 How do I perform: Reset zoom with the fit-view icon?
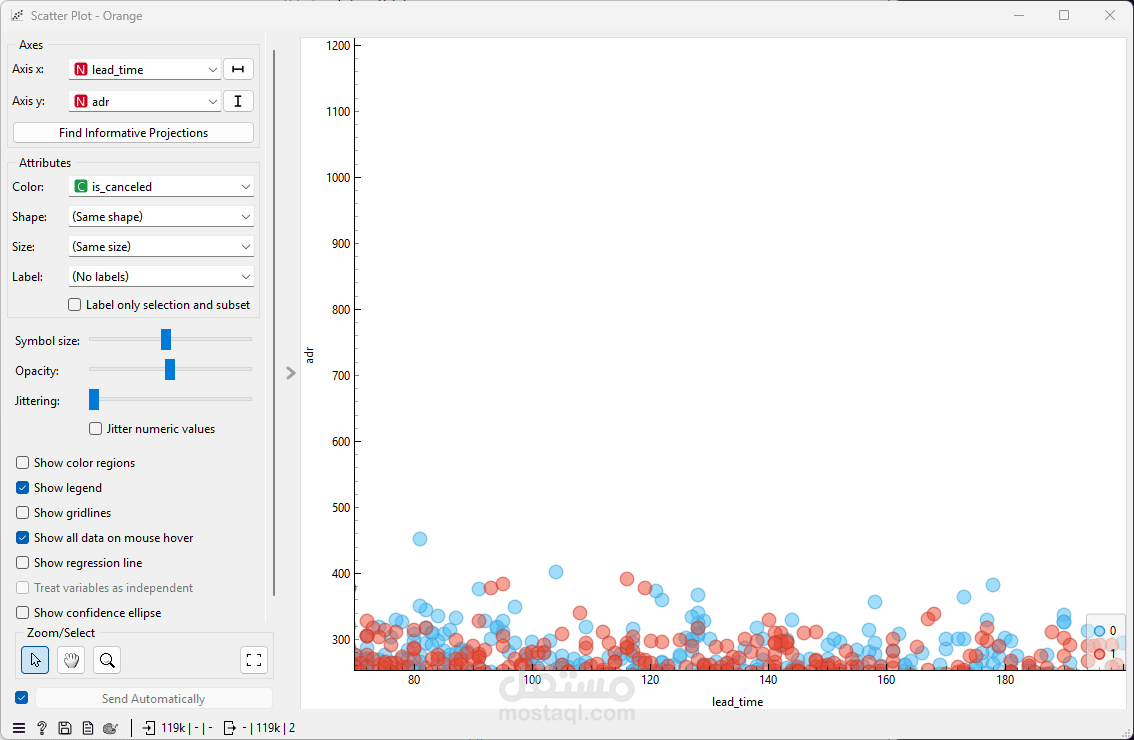tap(254, 660)
